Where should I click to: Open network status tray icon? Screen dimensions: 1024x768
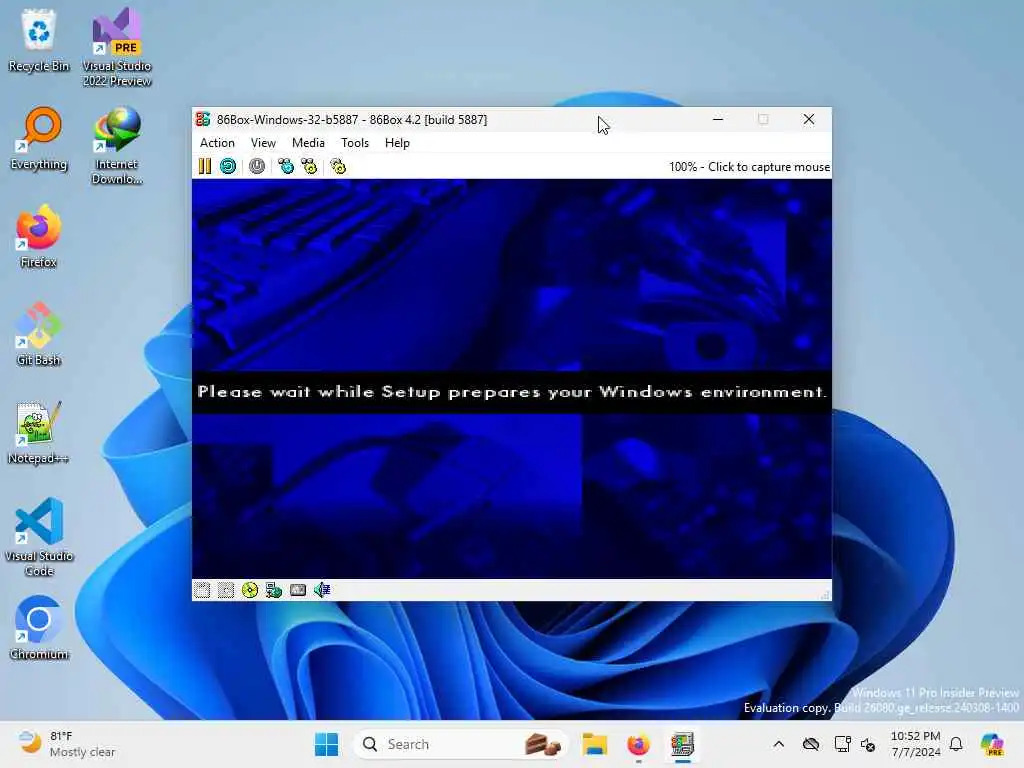coord(842,744)
